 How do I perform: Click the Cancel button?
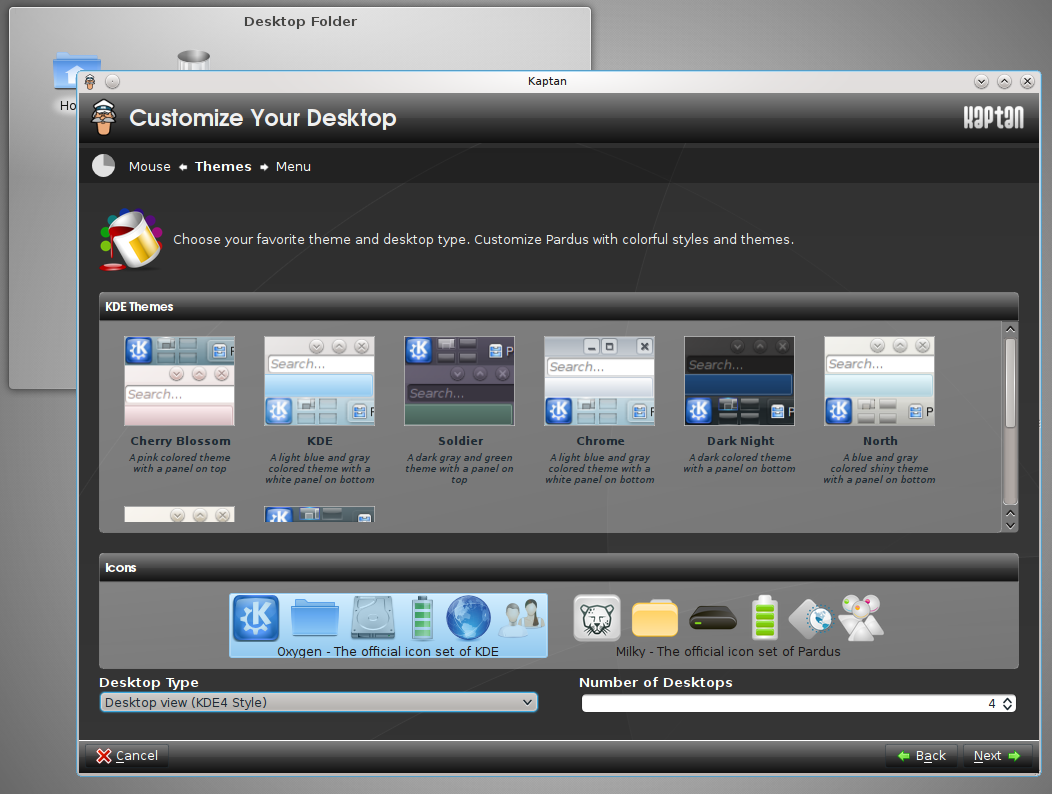[x=127, y=756]
